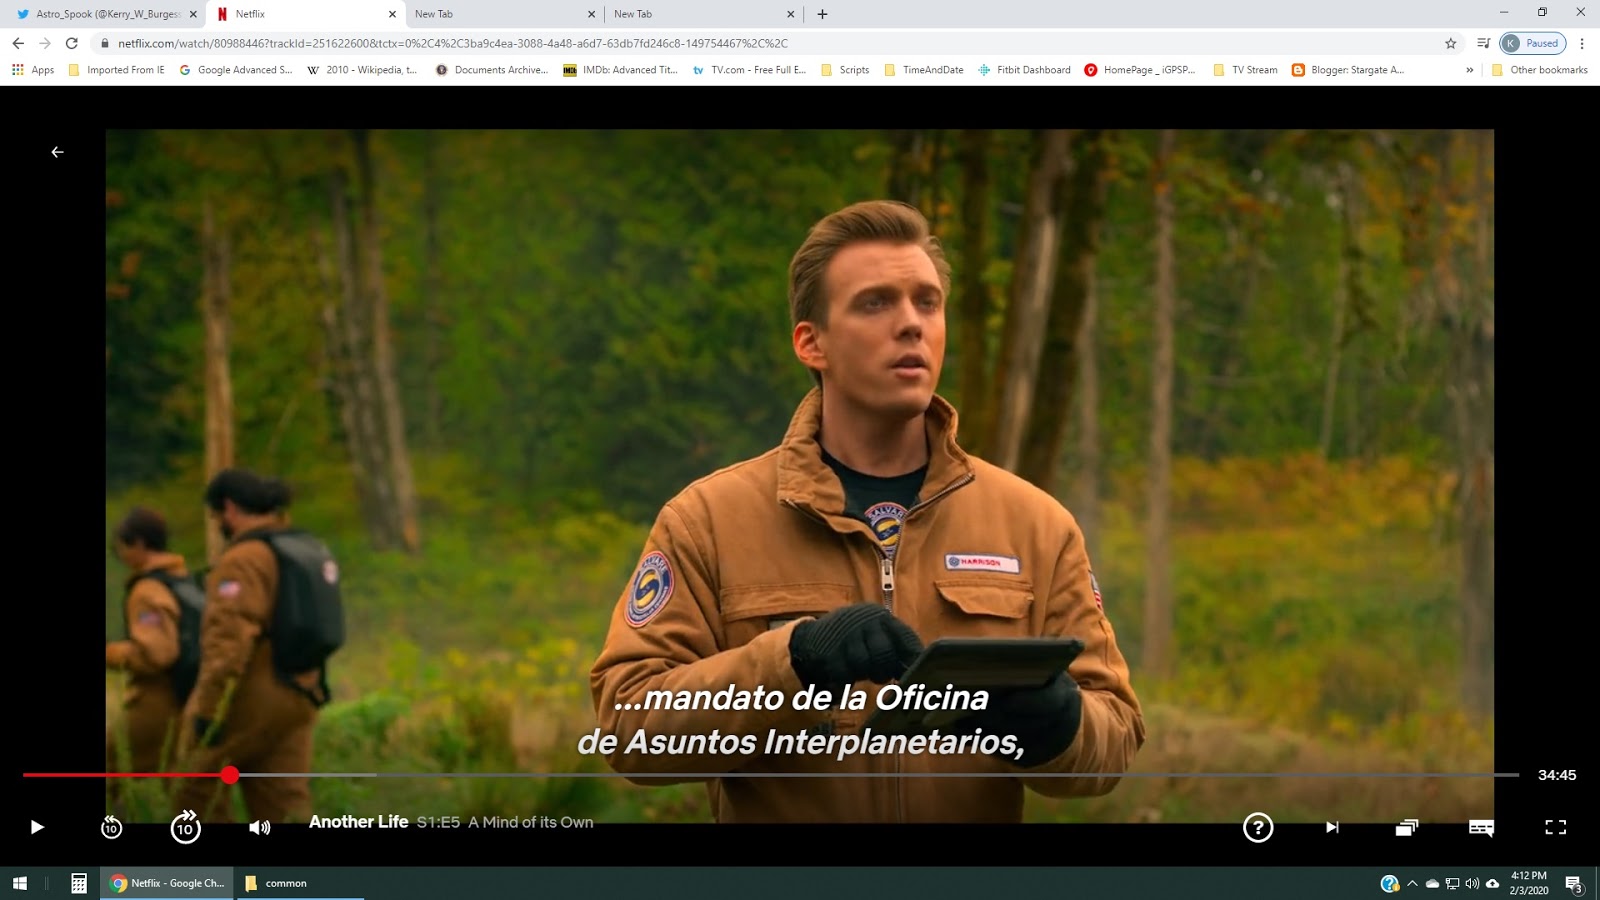Open Windows notification center
This screenshot has width=1600, height=900.
pos(1574,883)
